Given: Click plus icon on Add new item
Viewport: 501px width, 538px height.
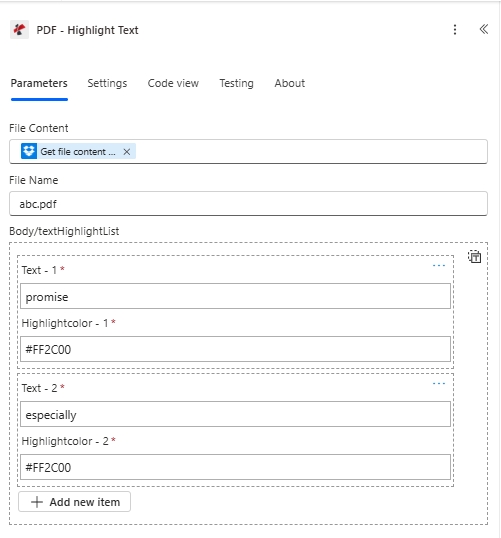Looking at the screenshot, I should pos(37,502).
